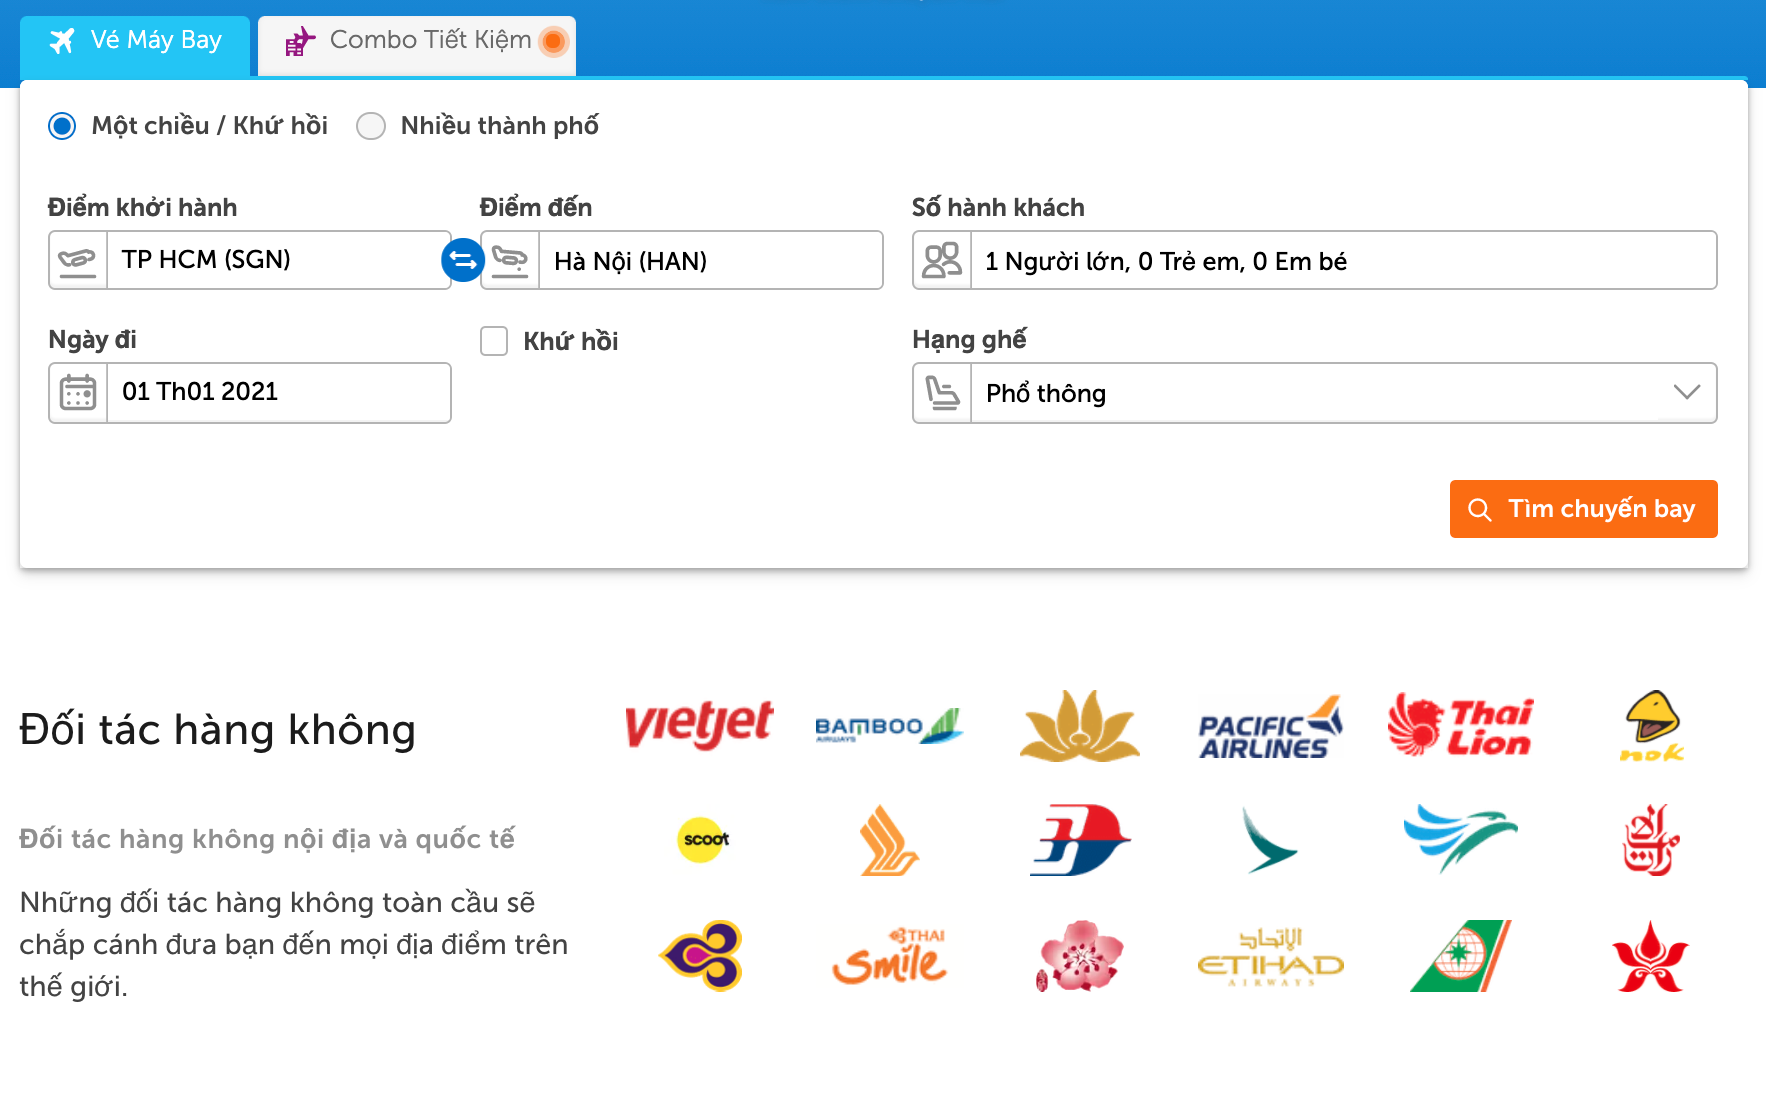The width and height of the screenshot is (1766, 1096).
Task: Click the calendar icon beside departure date
Action: coord(78,392)
